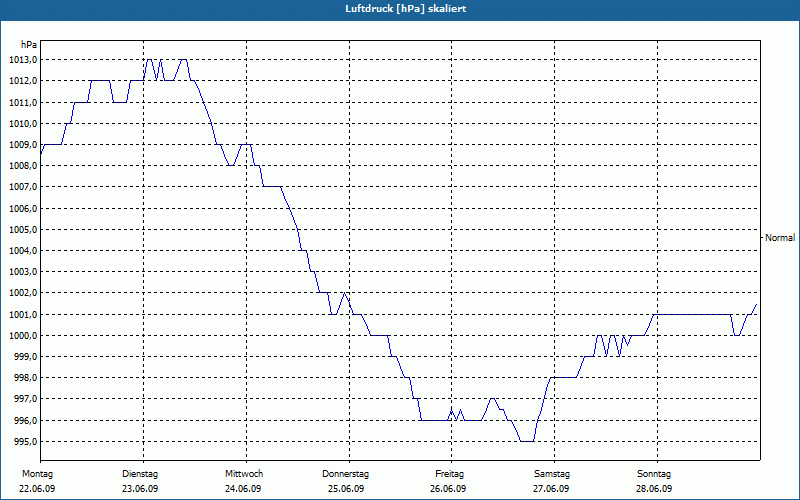Click the 1009,0 y-axis value

point(23,144)
